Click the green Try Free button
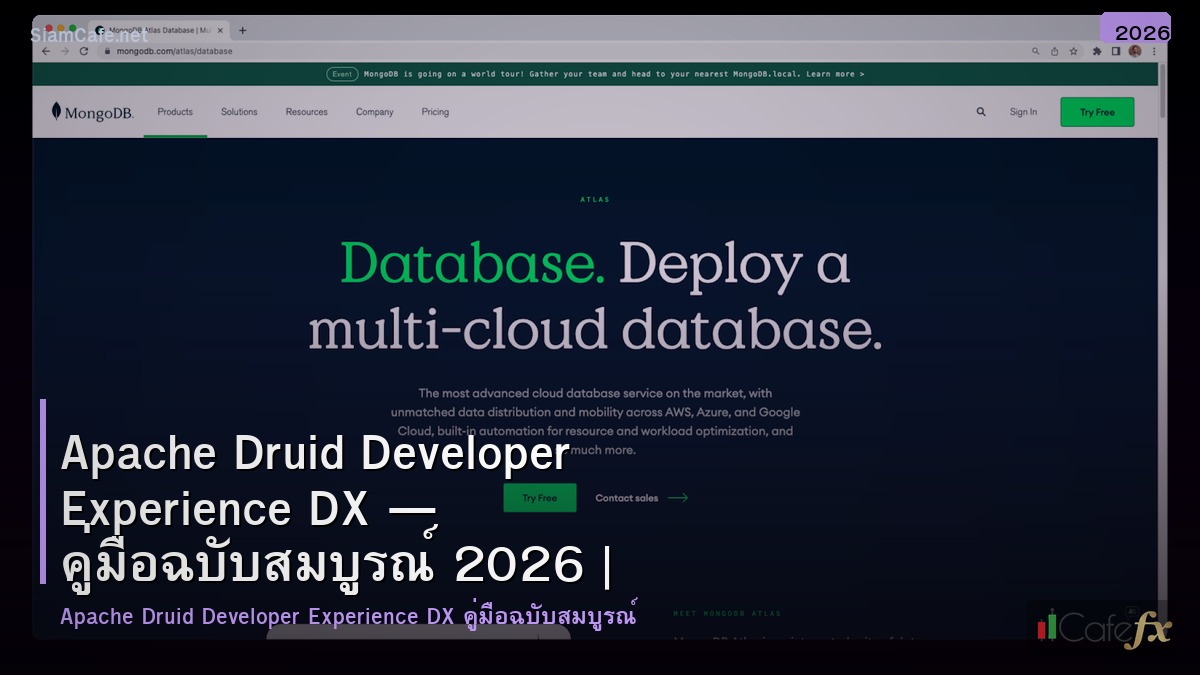 pyautogui.click(x=1096, y=111)
